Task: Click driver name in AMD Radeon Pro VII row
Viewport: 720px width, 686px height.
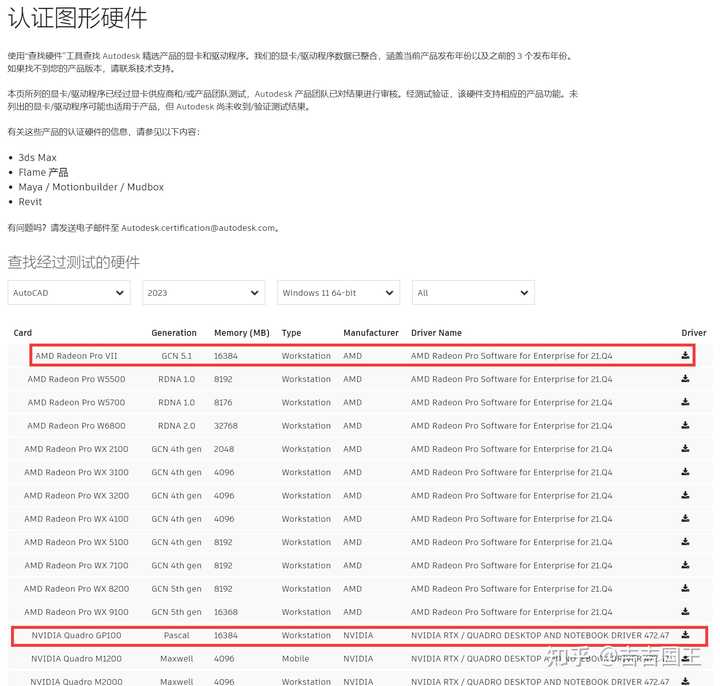Action: (512, 356)
